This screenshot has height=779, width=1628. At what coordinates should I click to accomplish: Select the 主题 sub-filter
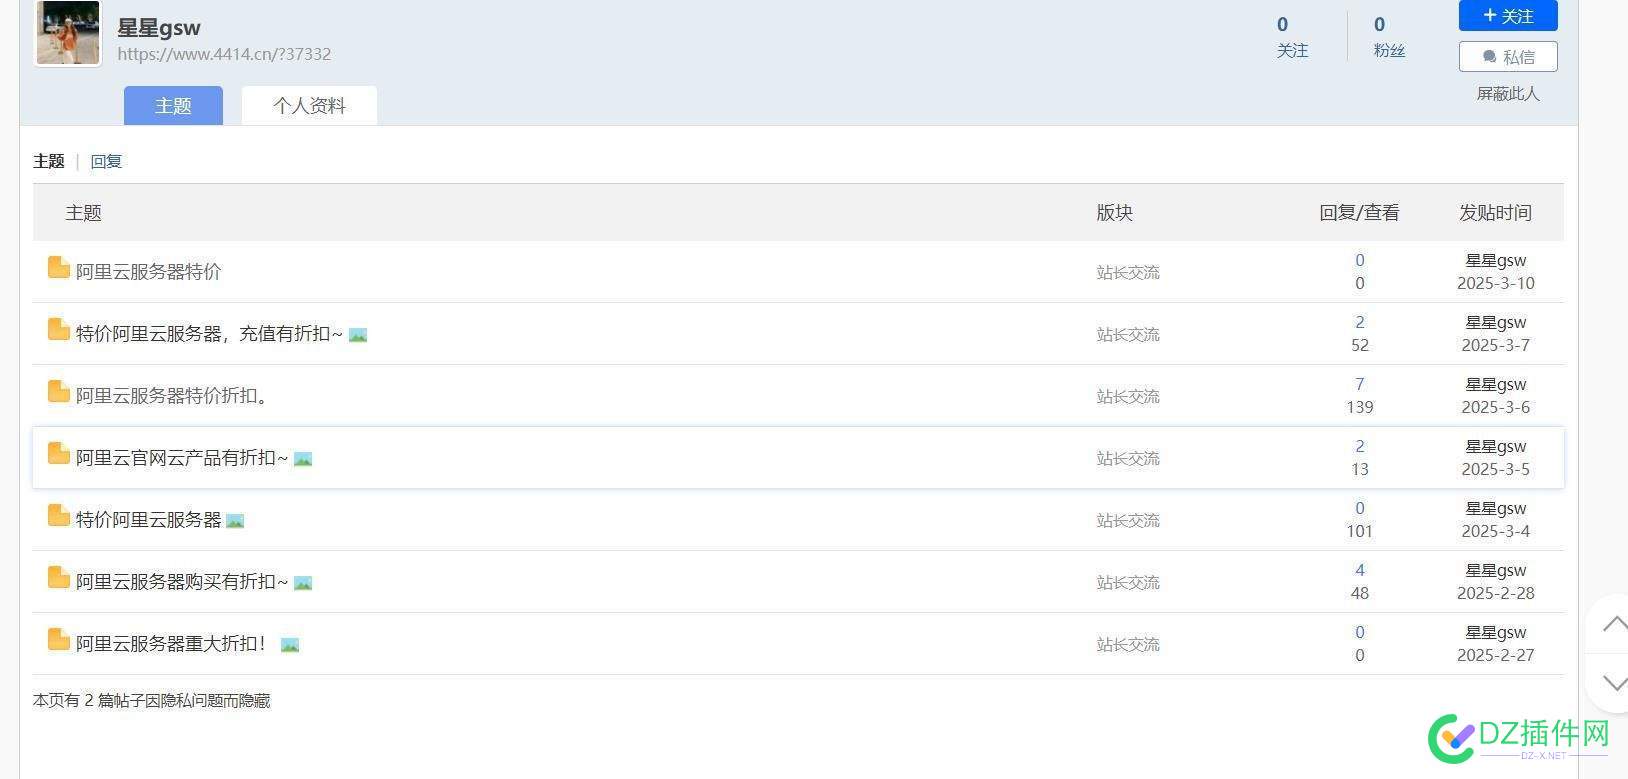49,161
